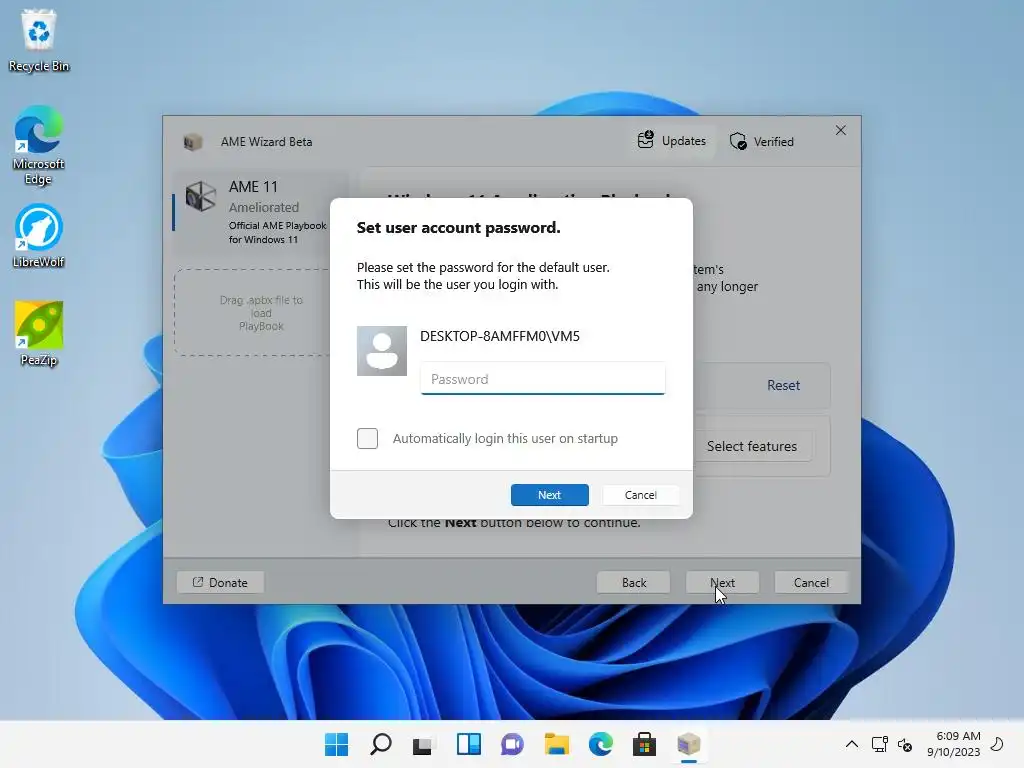Click the user avatar picture
The image size is (1024, 768).
pyautogui.click(x=382, y=351)
